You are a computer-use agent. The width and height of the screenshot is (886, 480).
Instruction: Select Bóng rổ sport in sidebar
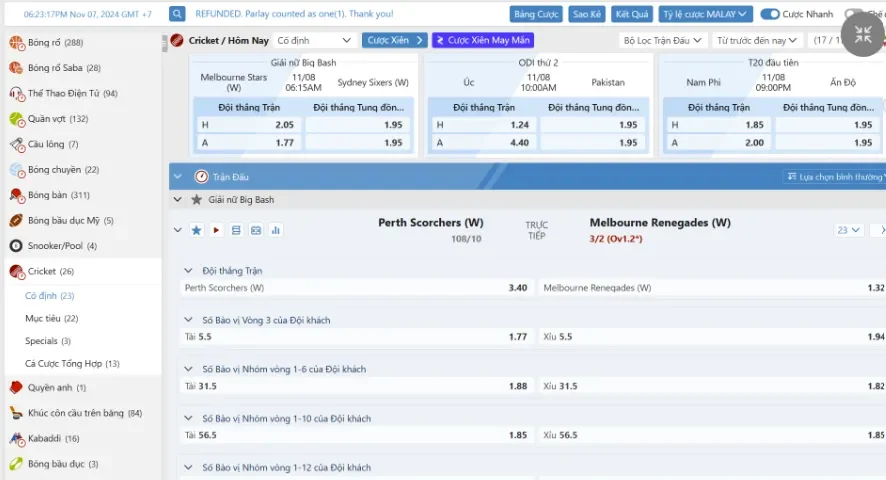(x=55, y=43)
